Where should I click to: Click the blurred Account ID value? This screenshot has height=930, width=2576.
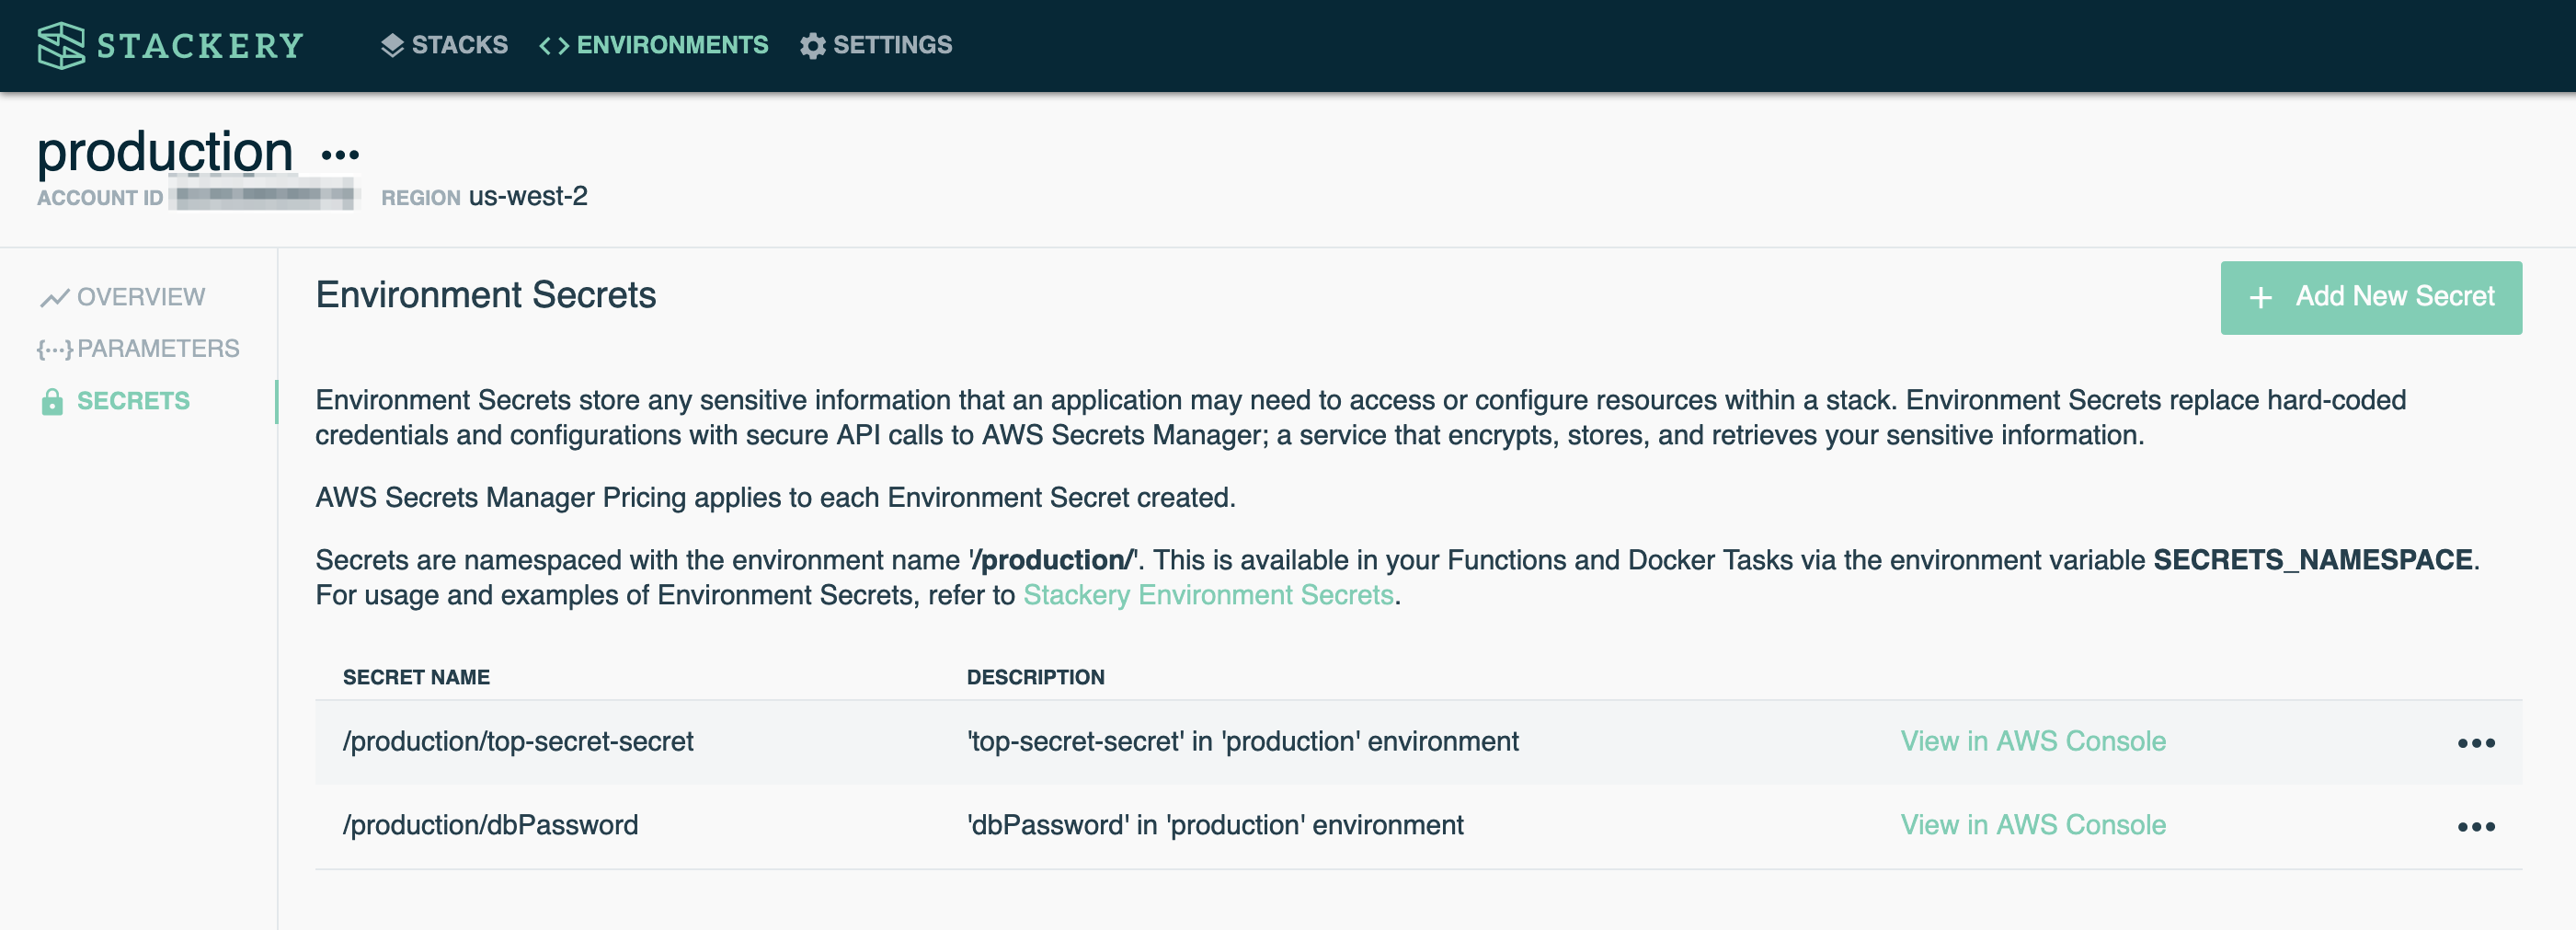point(264,196)
